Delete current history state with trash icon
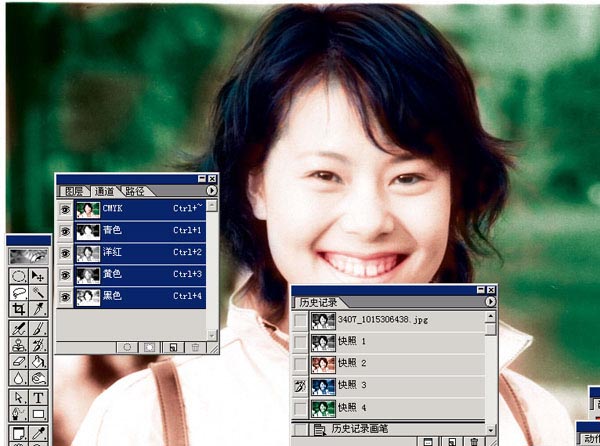 point(474,441)
